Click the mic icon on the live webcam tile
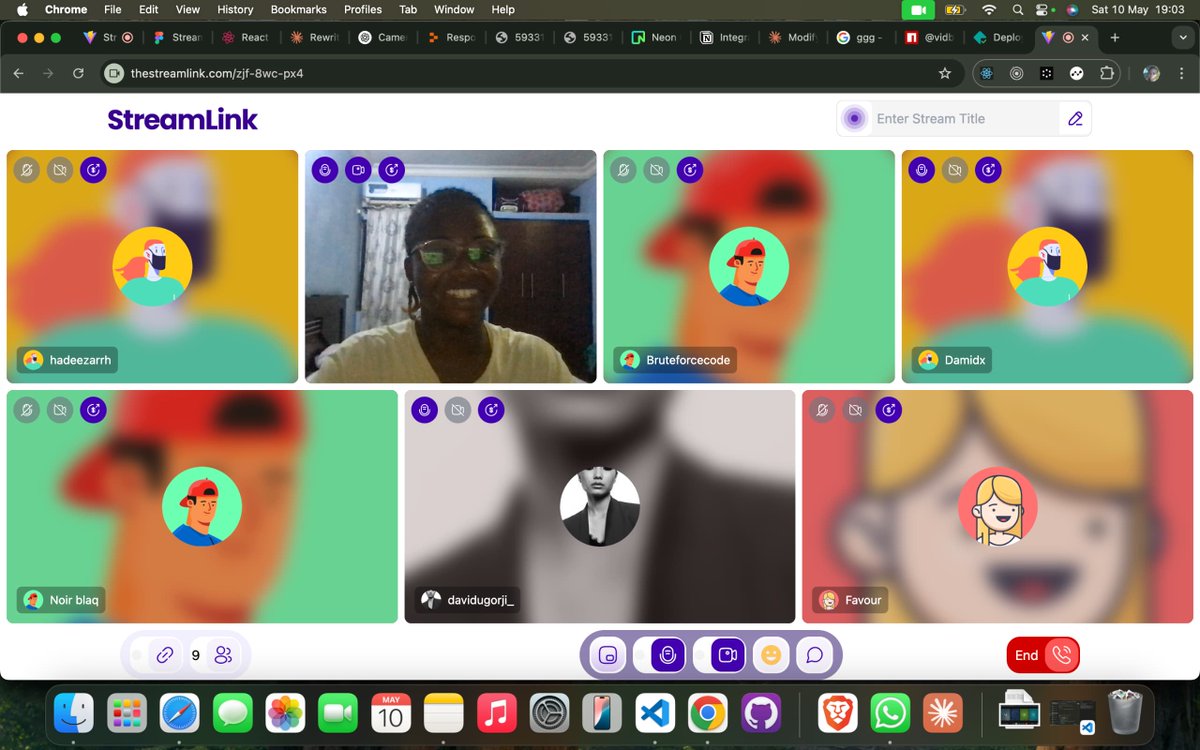 pos(325,170)
